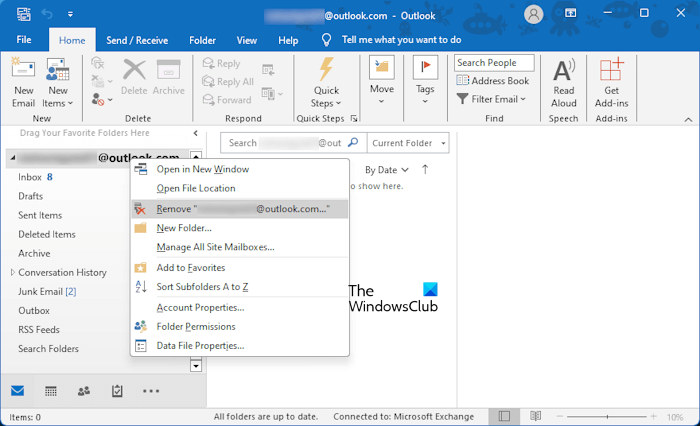
Task: Click the zoom in plus button
Action: (x=654, y=417)
